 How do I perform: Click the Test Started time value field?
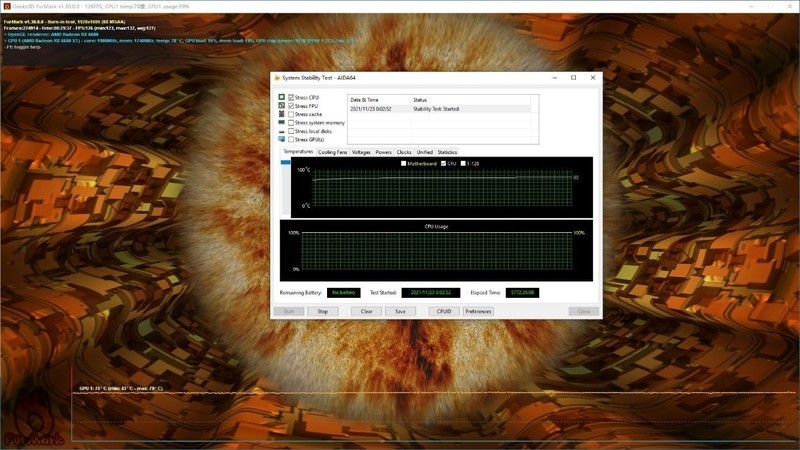(x=431, y=293)
